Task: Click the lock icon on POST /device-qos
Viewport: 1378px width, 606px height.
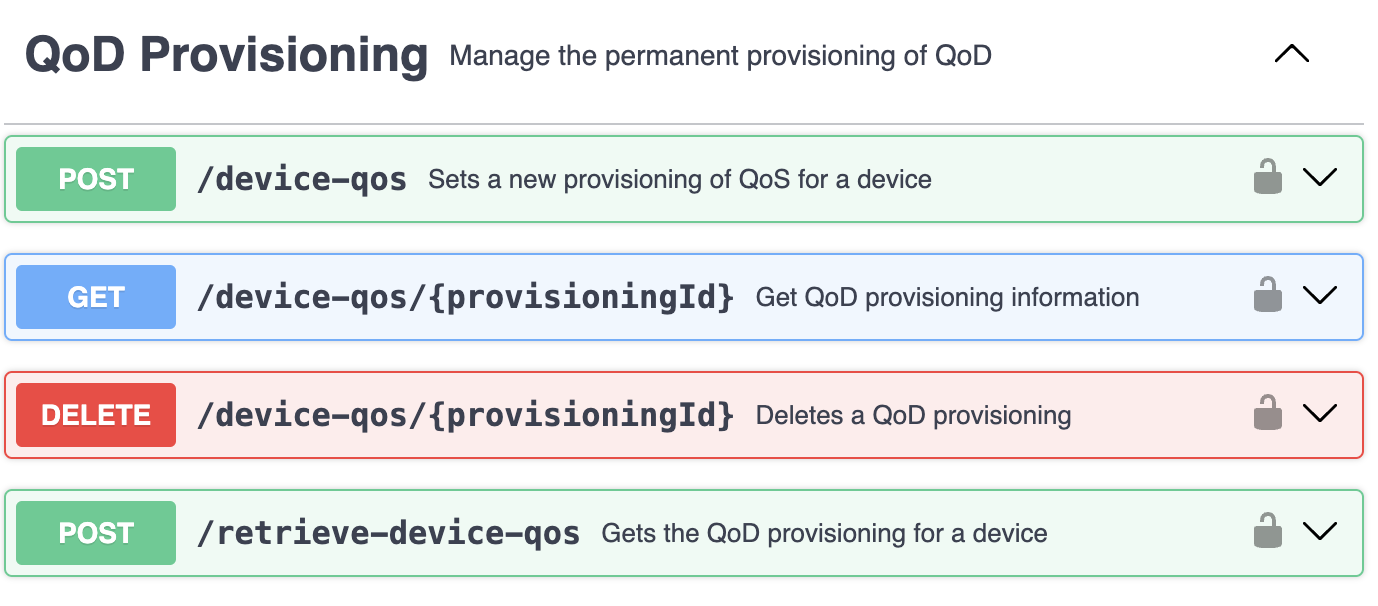Action: (1267, 177)
